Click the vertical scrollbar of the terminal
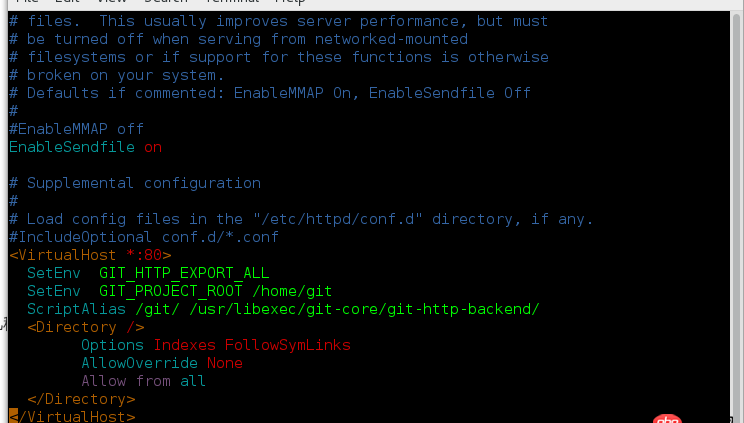Viewport: 744px width, 423px height. 736,216
